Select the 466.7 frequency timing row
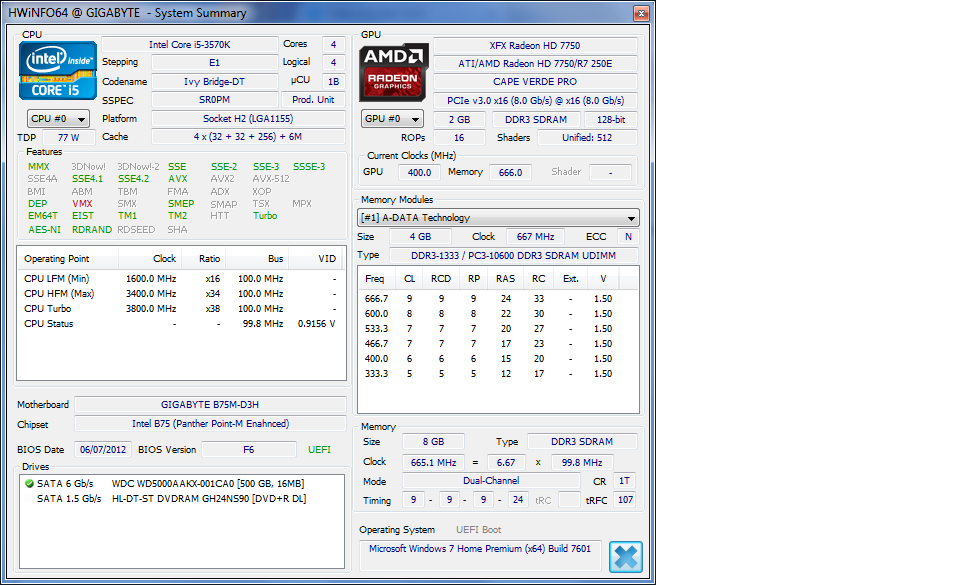This screenshot has height=585, width=960. pyautogui.click(x=498, y=344)
